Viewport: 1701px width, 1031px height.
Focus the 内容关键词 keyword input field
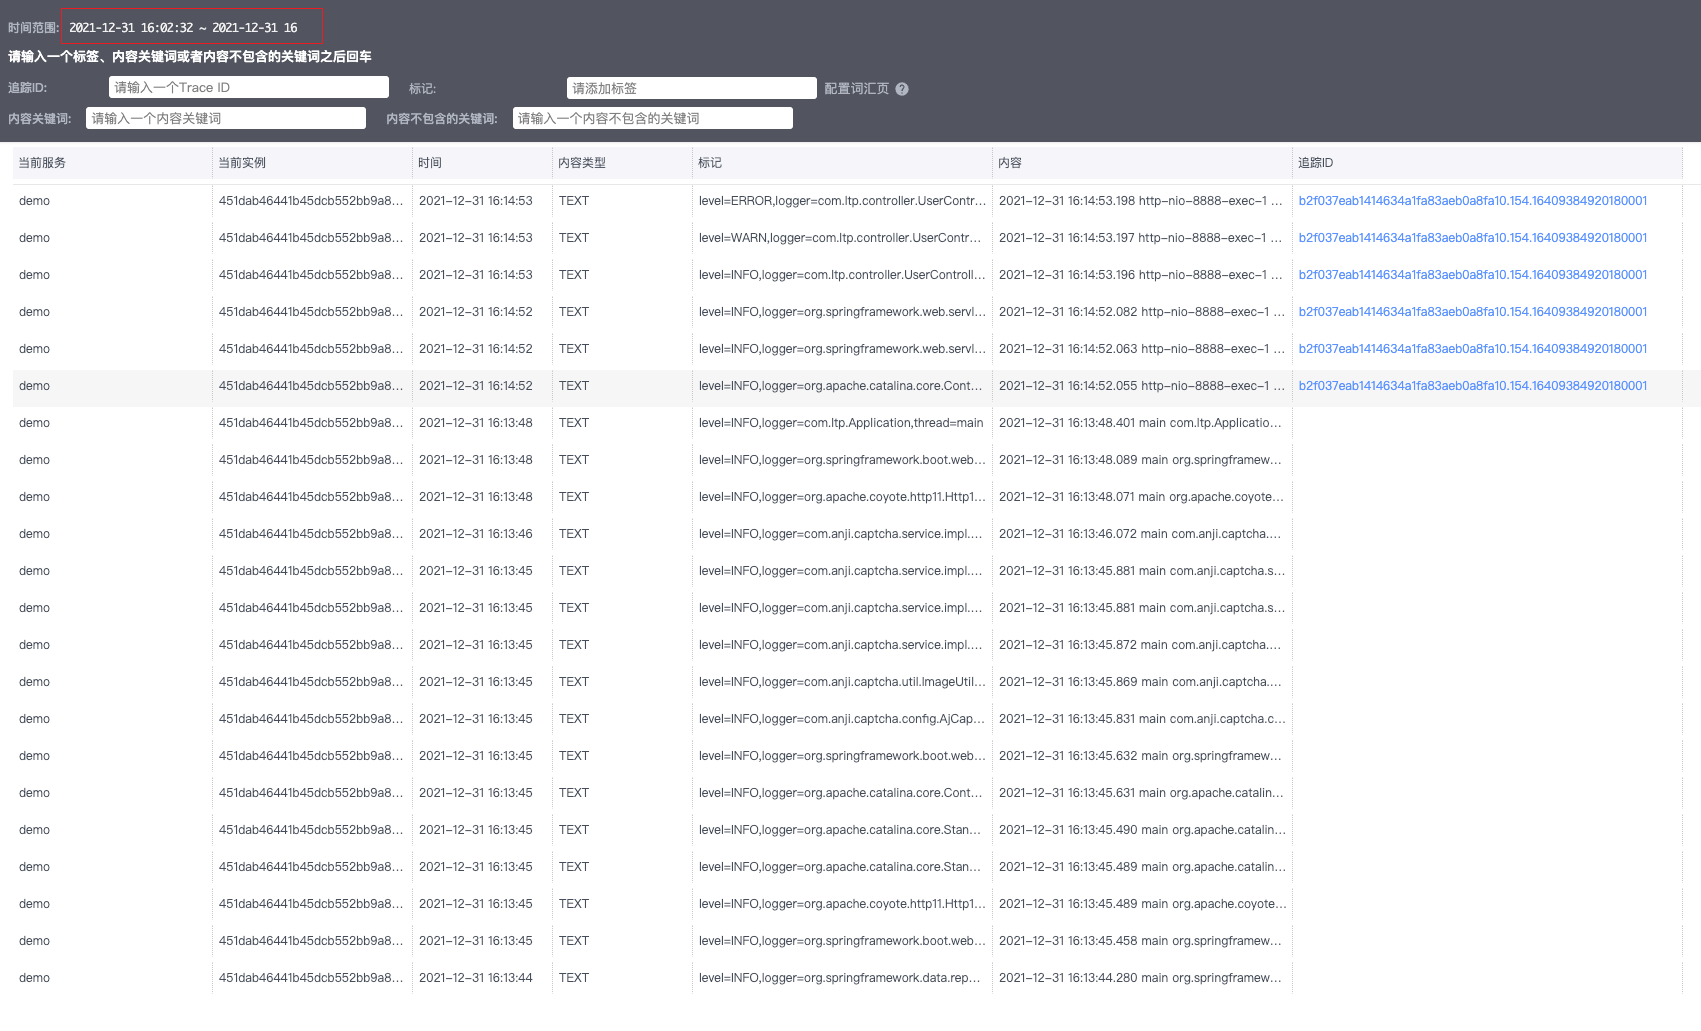225,118
